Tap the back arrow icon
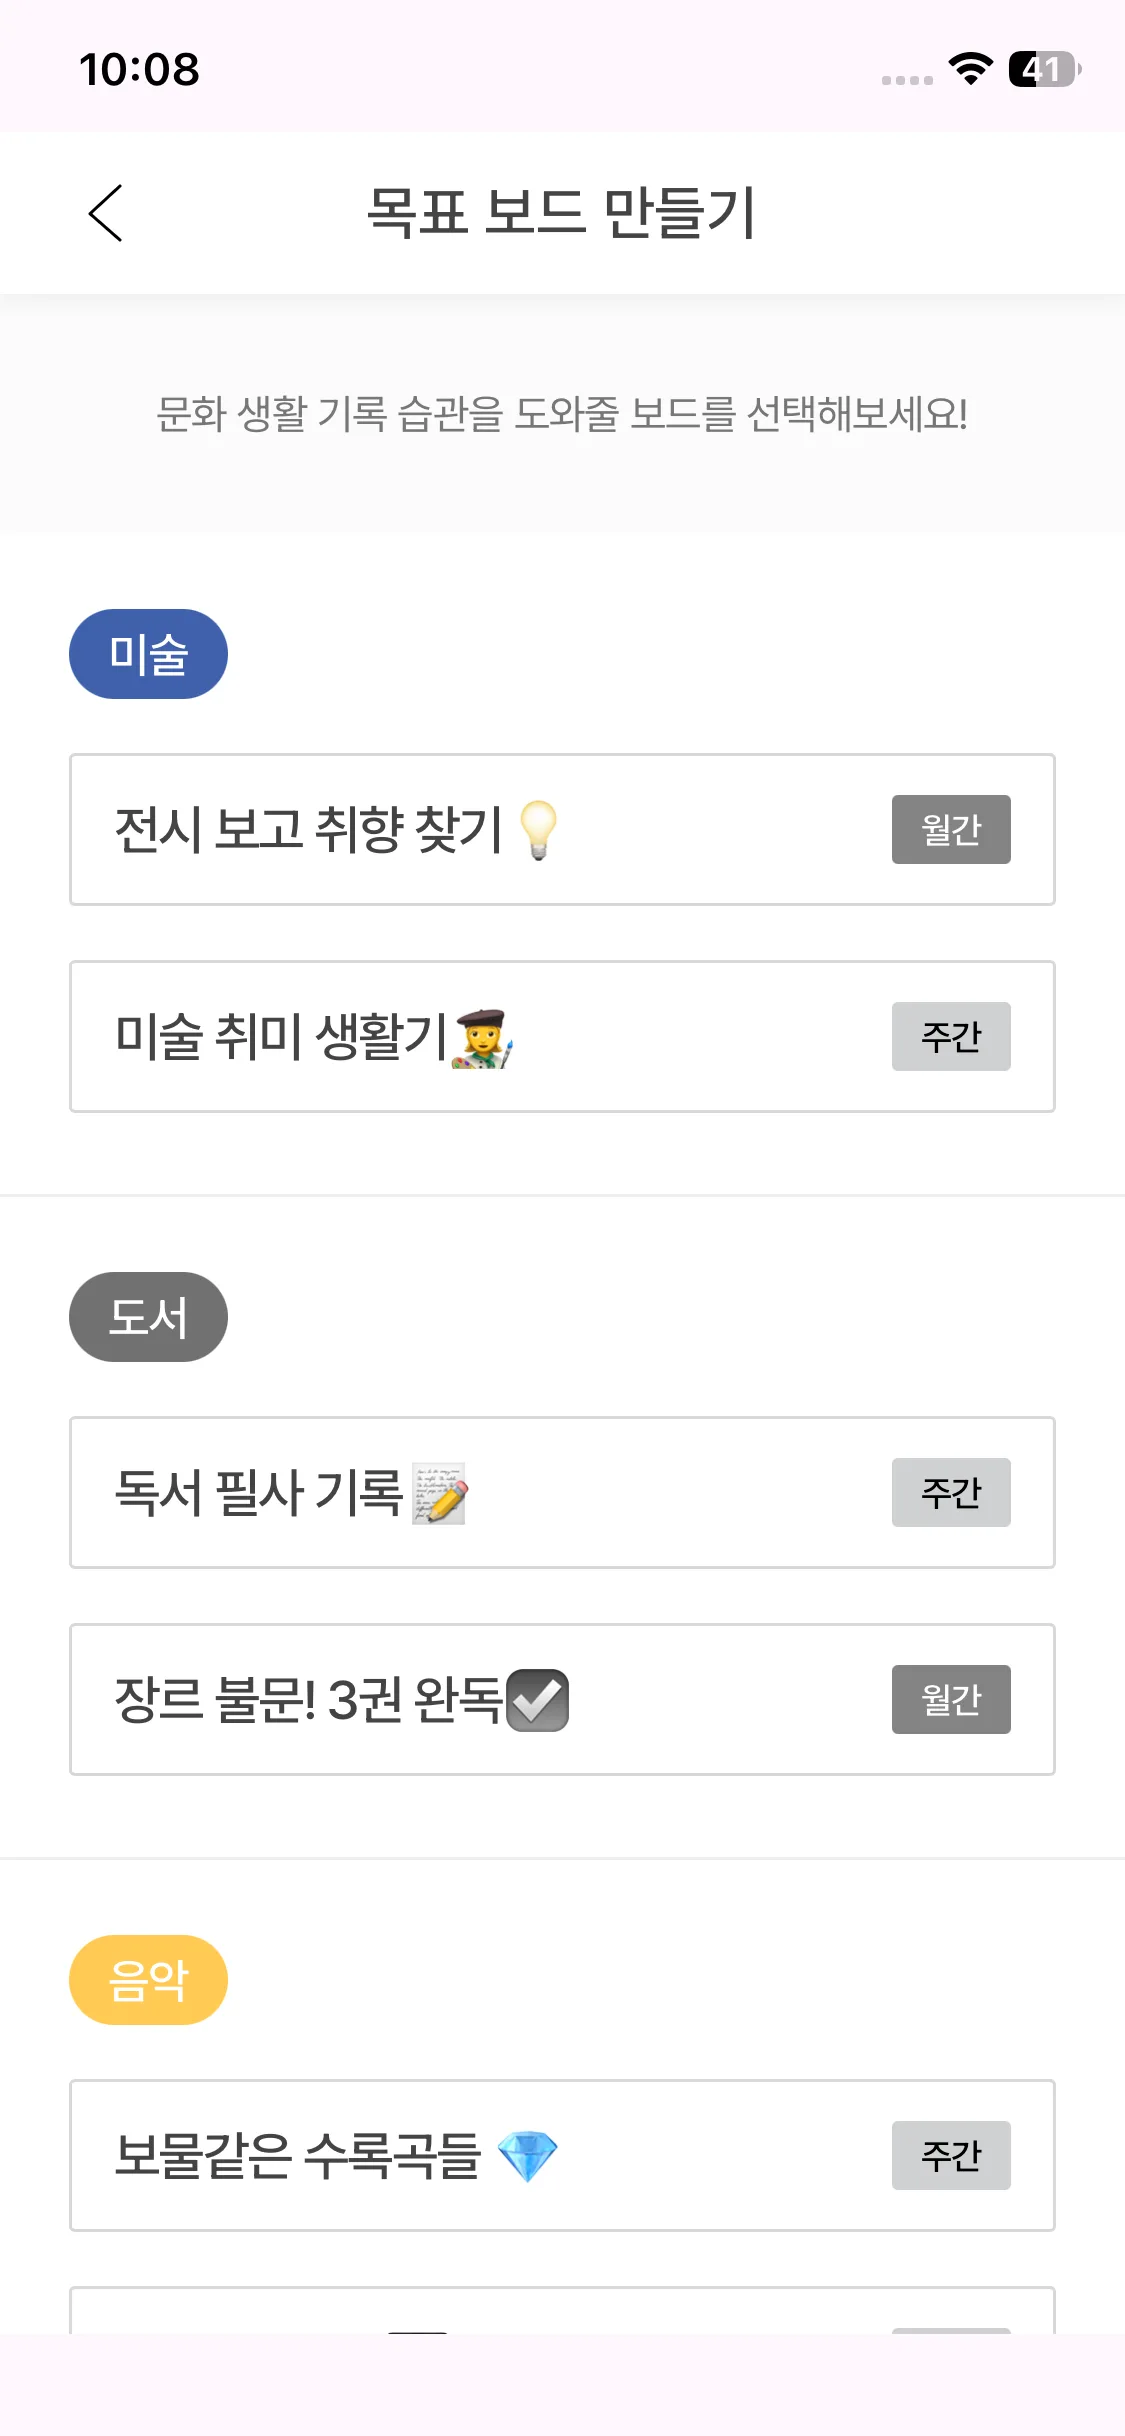The width and height of the screenshot is (1125, 2436). [105, 213]
